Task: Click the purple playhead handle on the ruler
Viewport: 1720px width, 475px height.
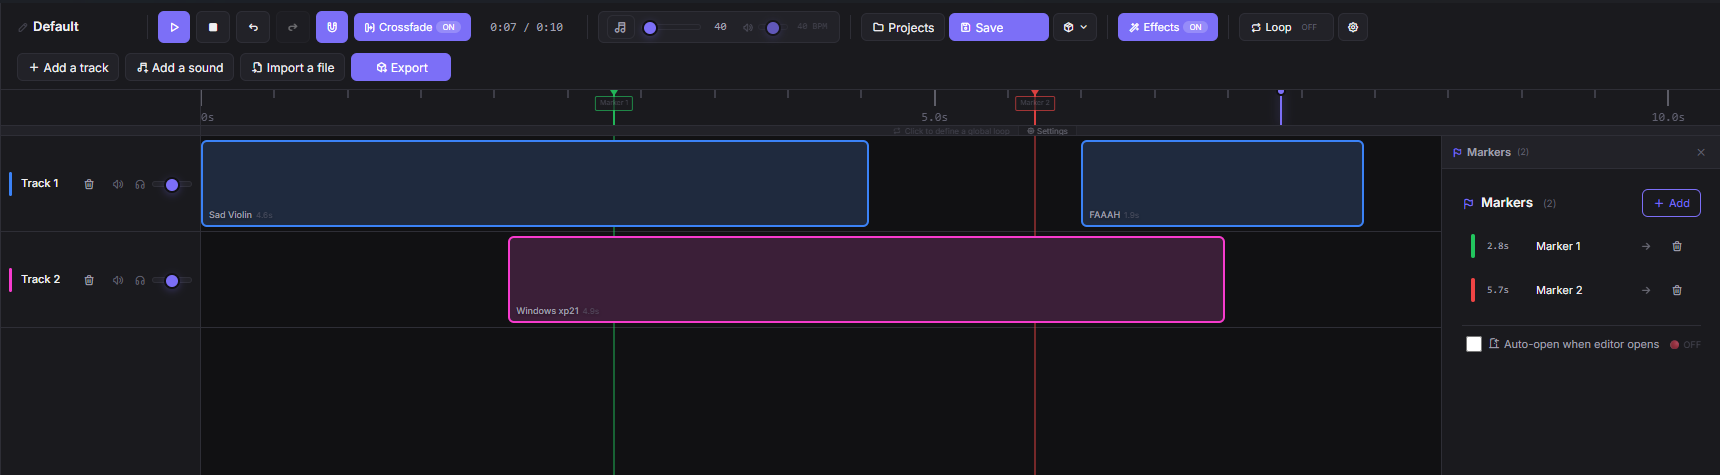Action: (x=1281, y=92)
